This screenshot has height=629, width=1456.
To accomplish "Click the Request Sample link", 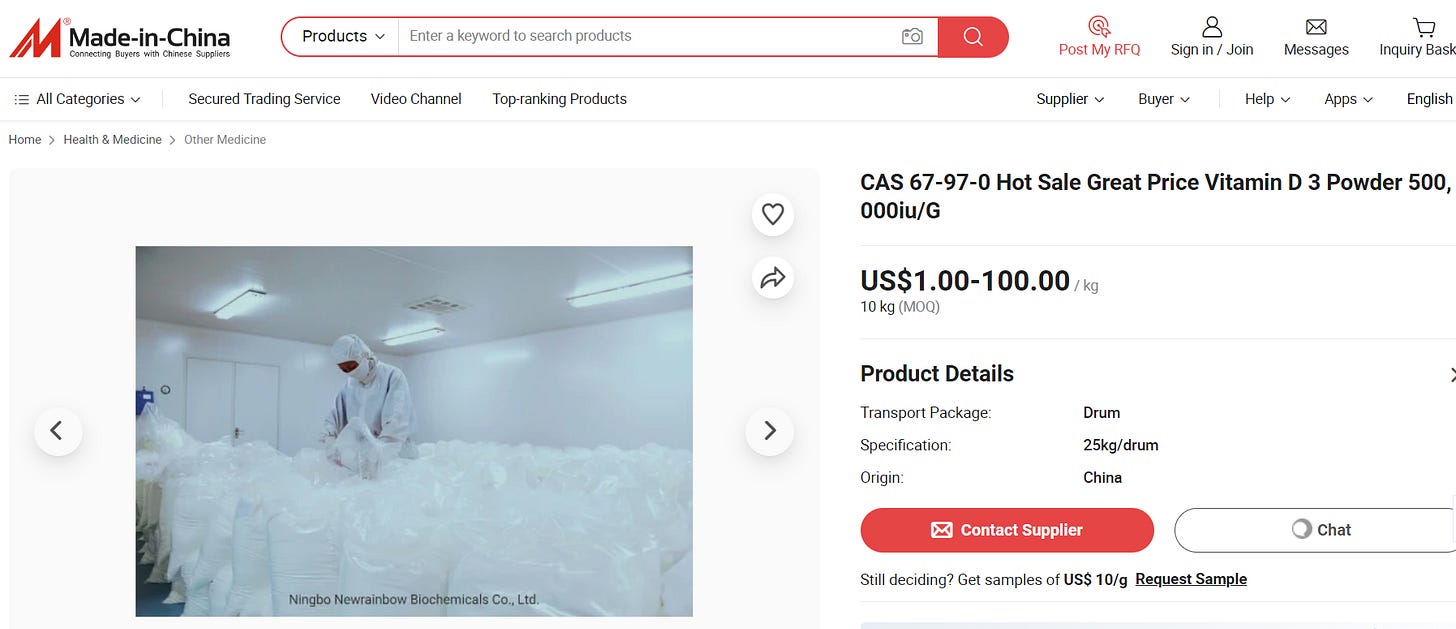I will (1191, 579).
